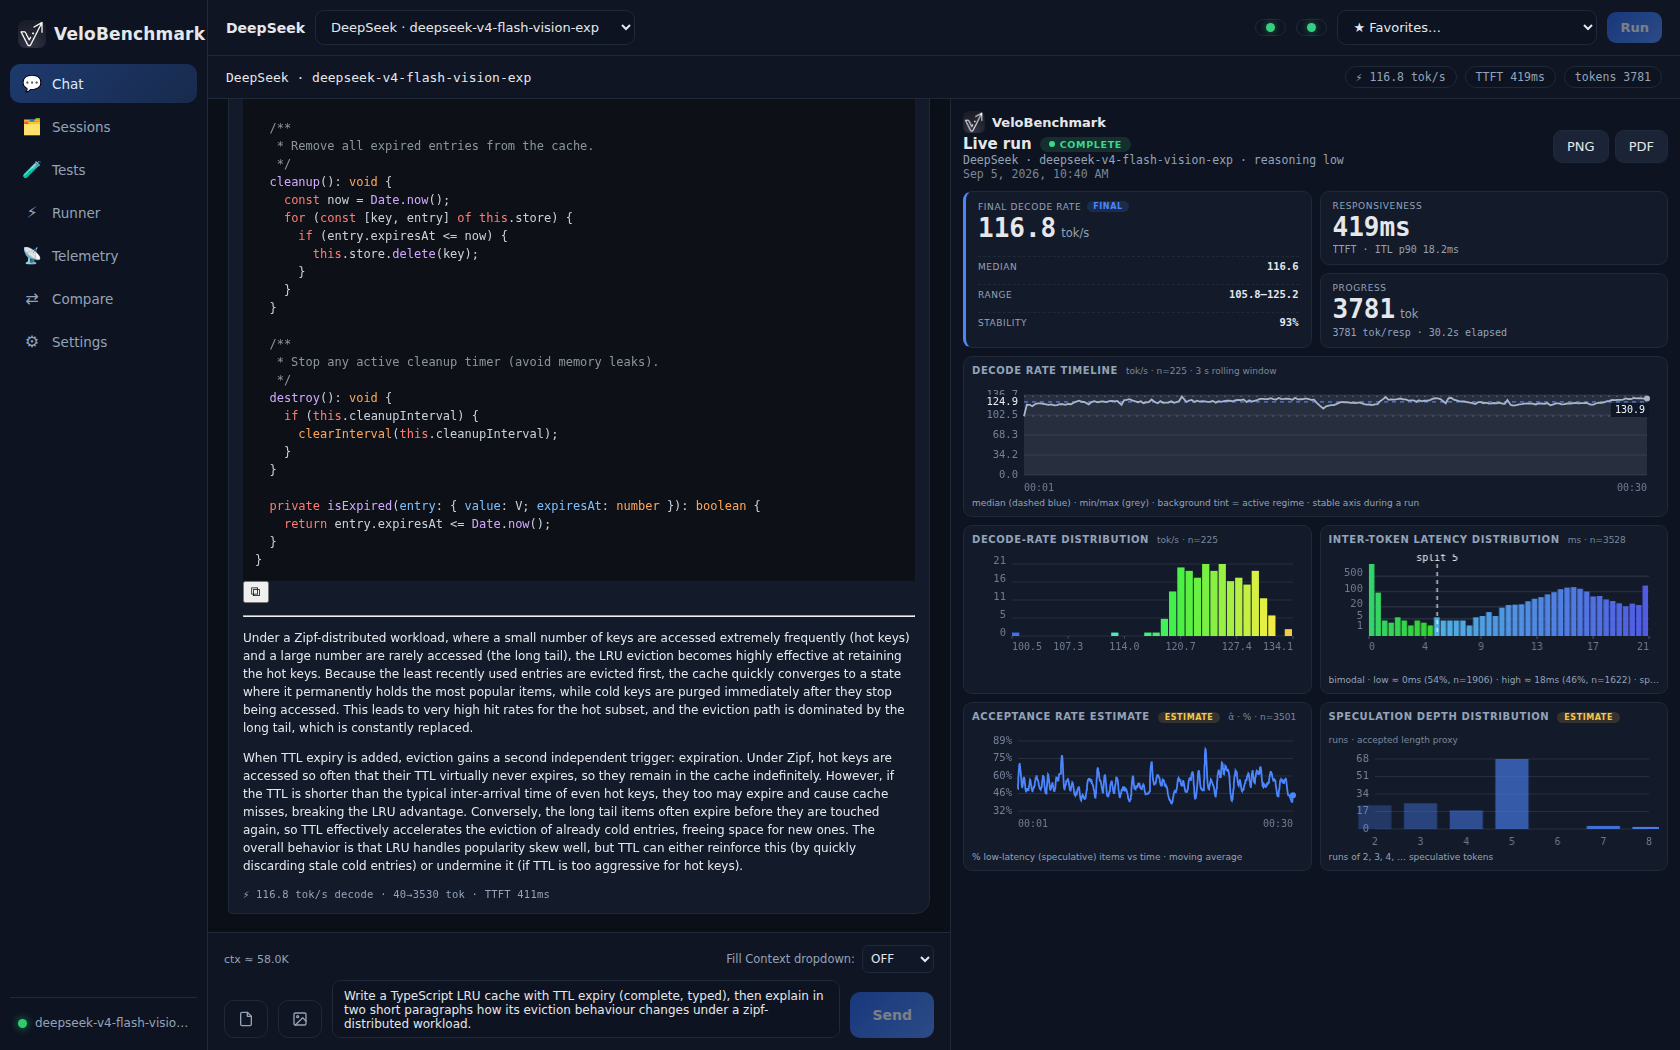Viewport: 1680px width, 1050px height.
Task: Attach an image using the picture icon
Action: click(x=300, y=1019)
